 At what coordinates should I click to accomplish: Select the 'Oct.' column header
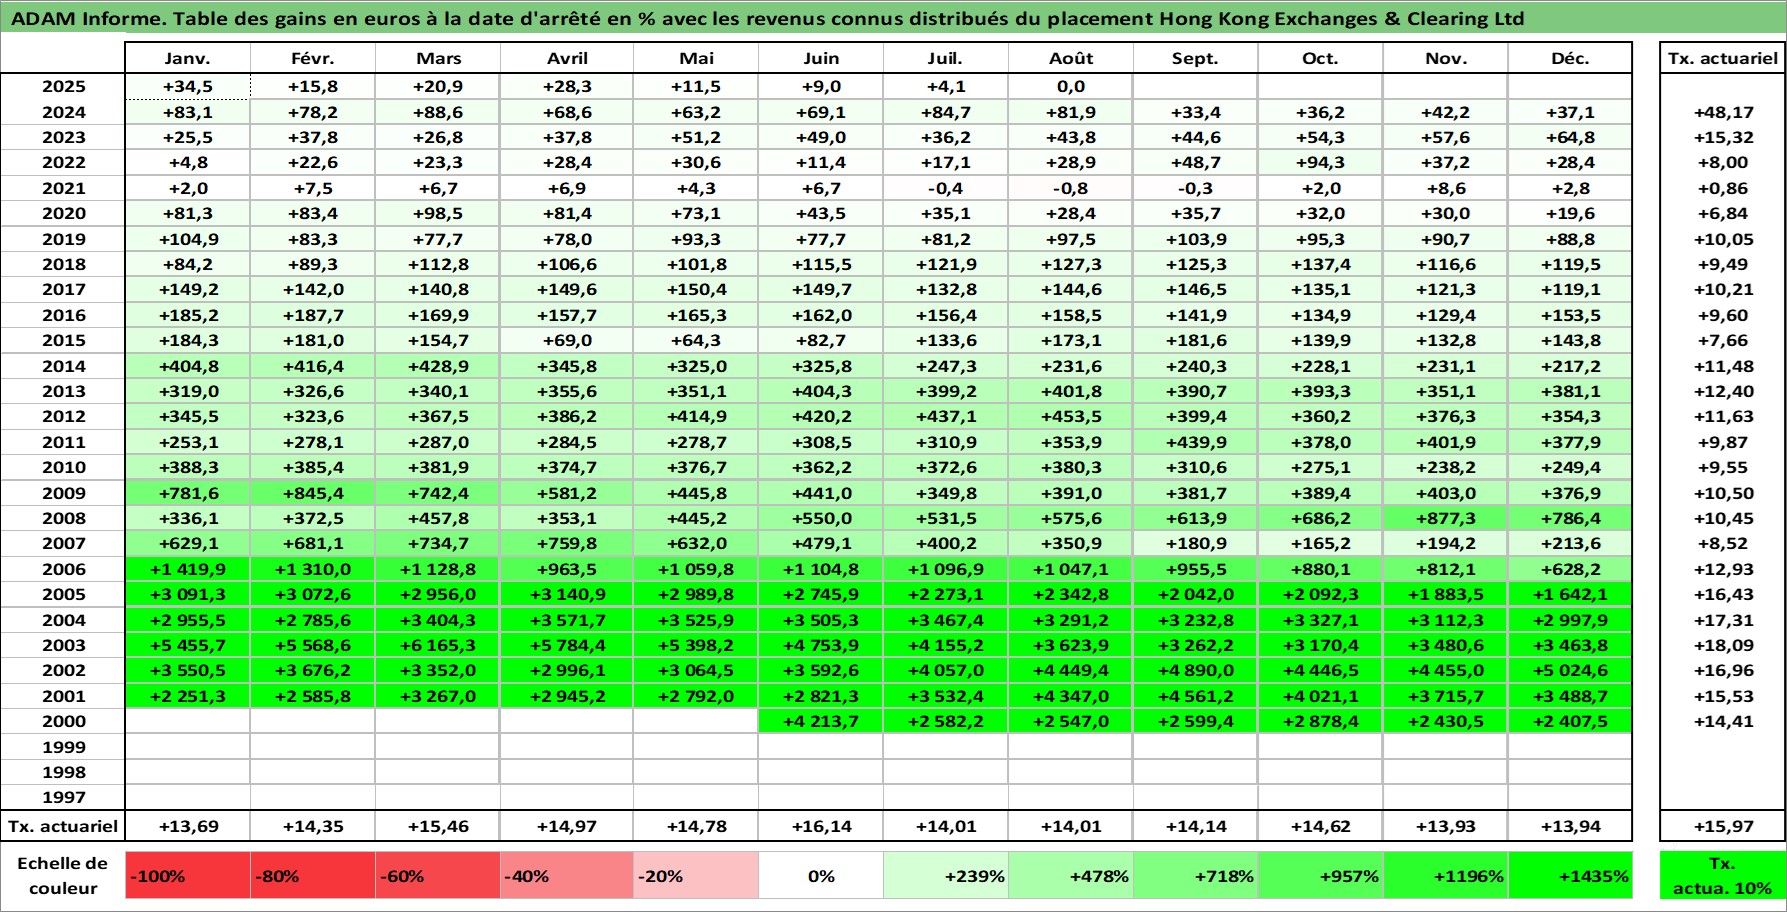coord(1321,58)
